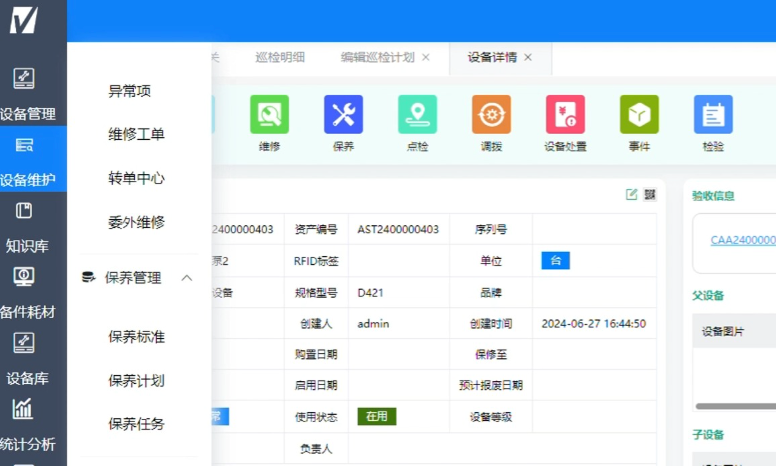Switch to the 巡检明细 tab
The image size is (776, 466).
tap(280, 58)
